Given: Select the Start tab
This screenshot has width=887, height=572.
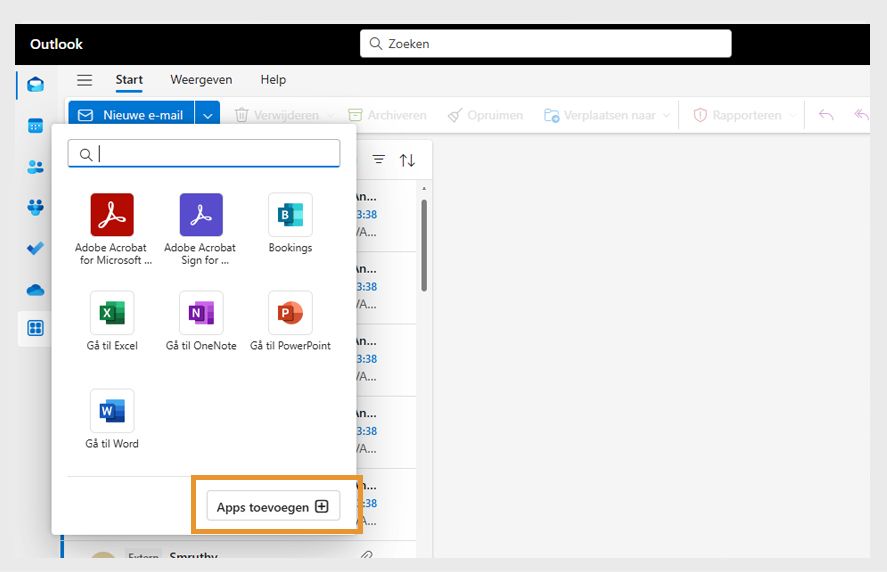Looking at the screenshot, I should click(129, 80).
